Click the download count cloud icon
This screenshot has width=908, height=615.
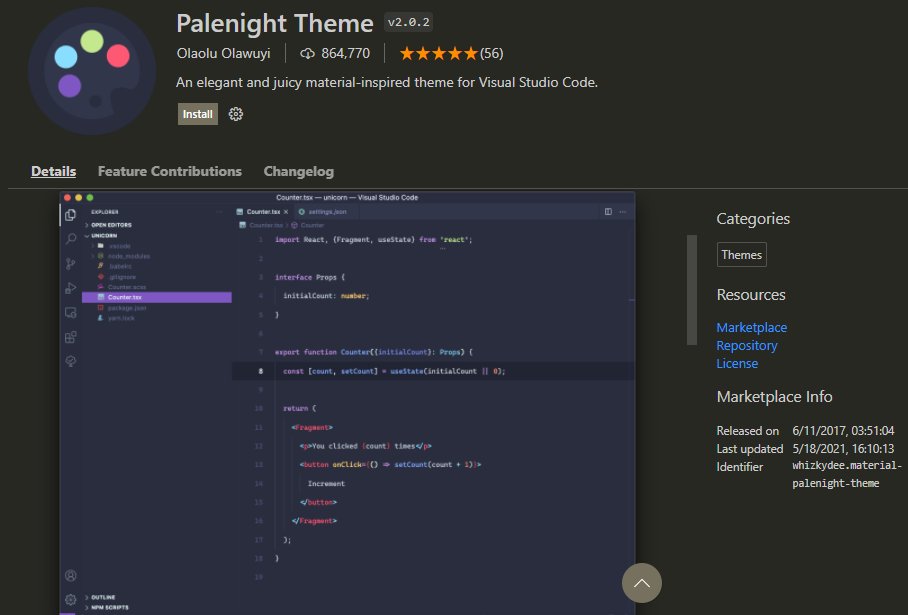(307, 54)
